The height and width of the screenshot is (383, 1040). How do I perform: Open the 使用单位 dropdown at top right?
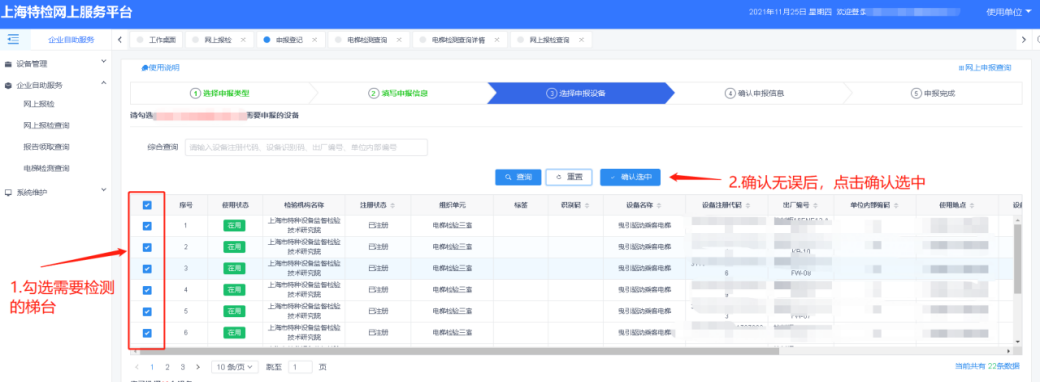pyautogui.click(x=1009, y=11)
